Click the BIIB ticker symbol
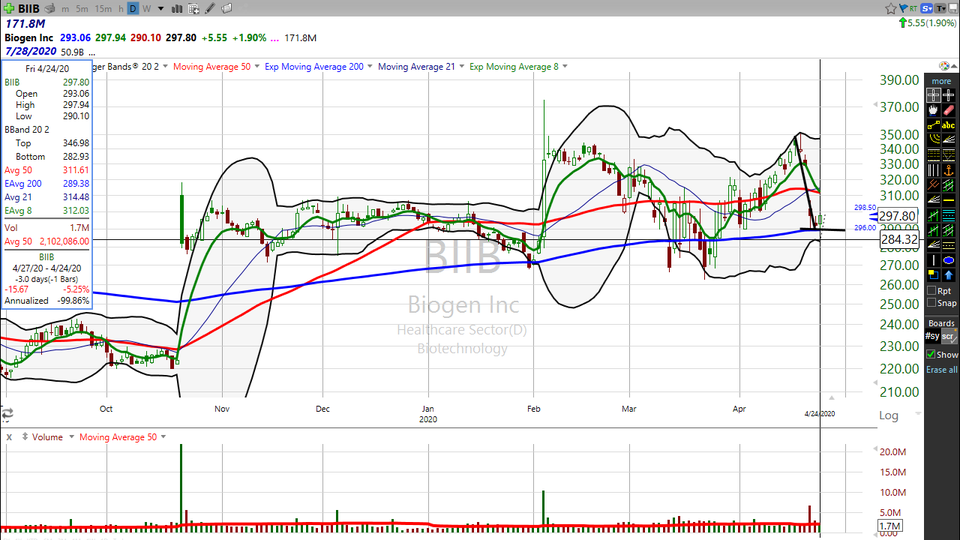Viewport: 960px width, 540px height. pos(29,9)
